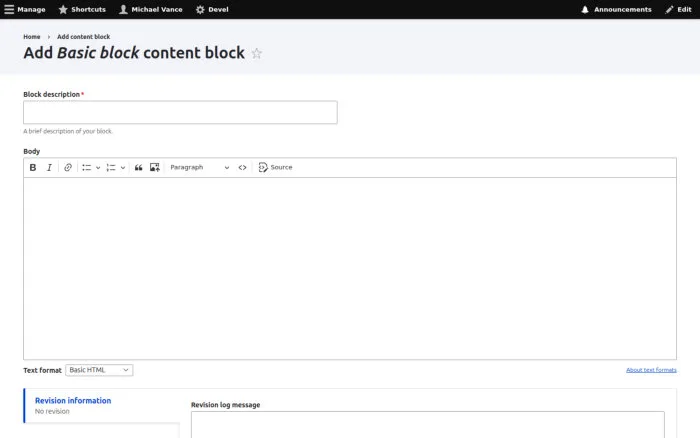This screenshot has width=700, height=438.
Task: Click the insert image icon
Action: (154, 167)
